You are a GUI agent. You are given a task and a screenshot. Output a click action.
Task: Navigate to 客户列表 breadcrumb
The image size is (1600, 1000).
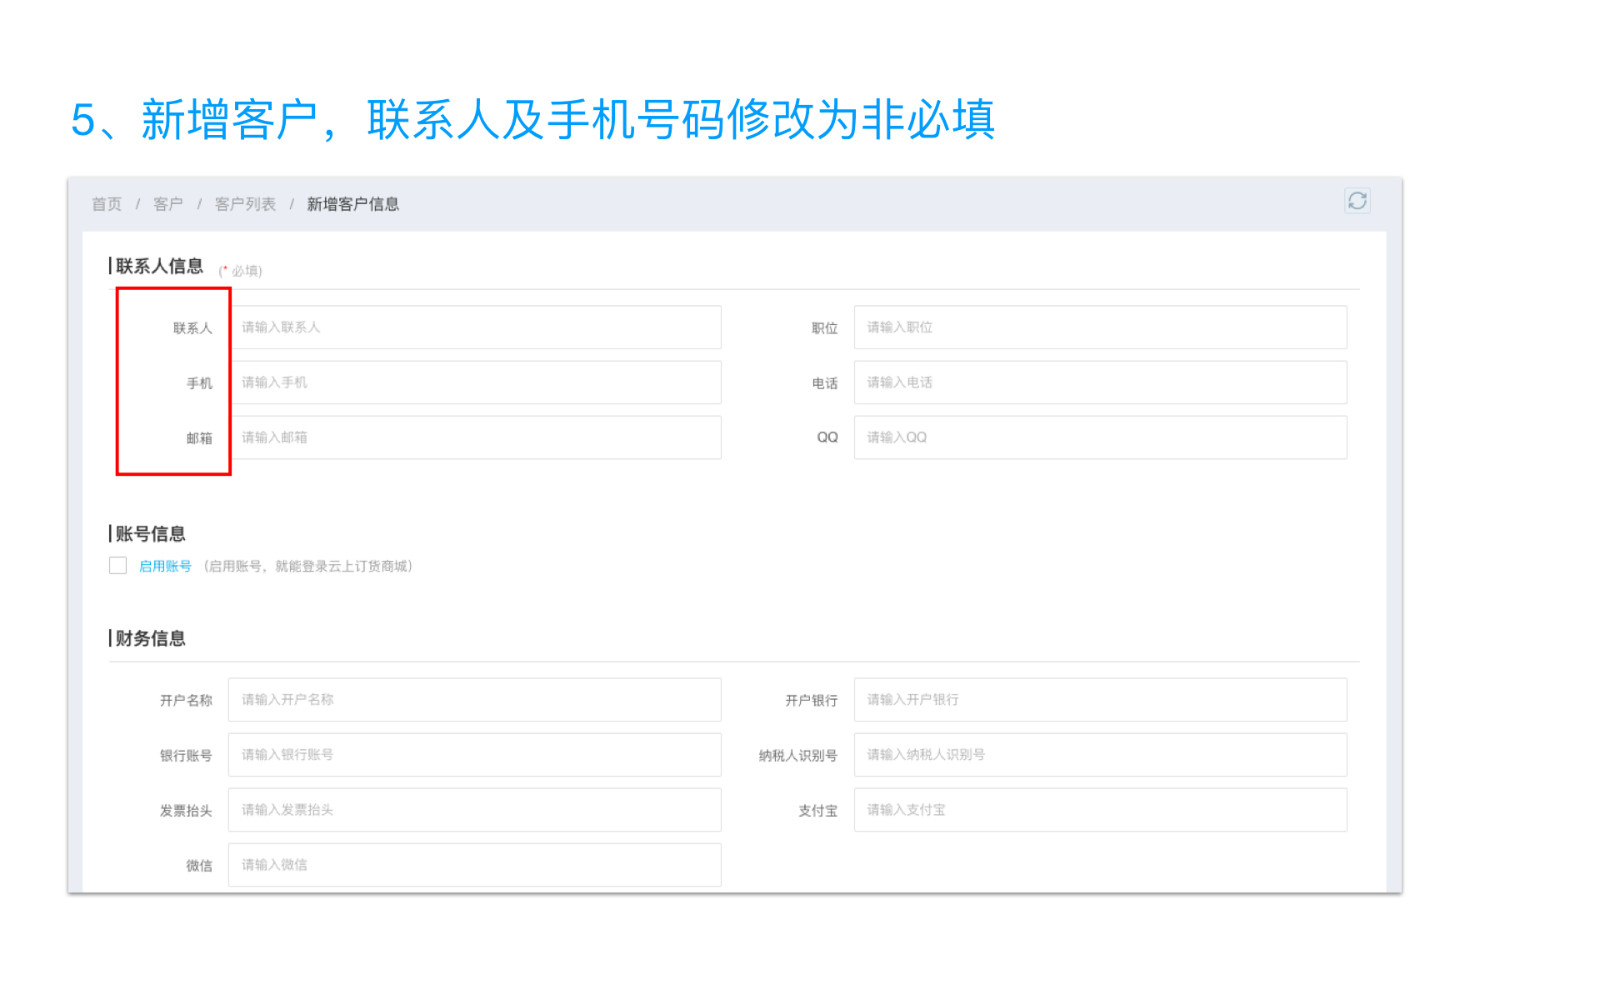245,204
